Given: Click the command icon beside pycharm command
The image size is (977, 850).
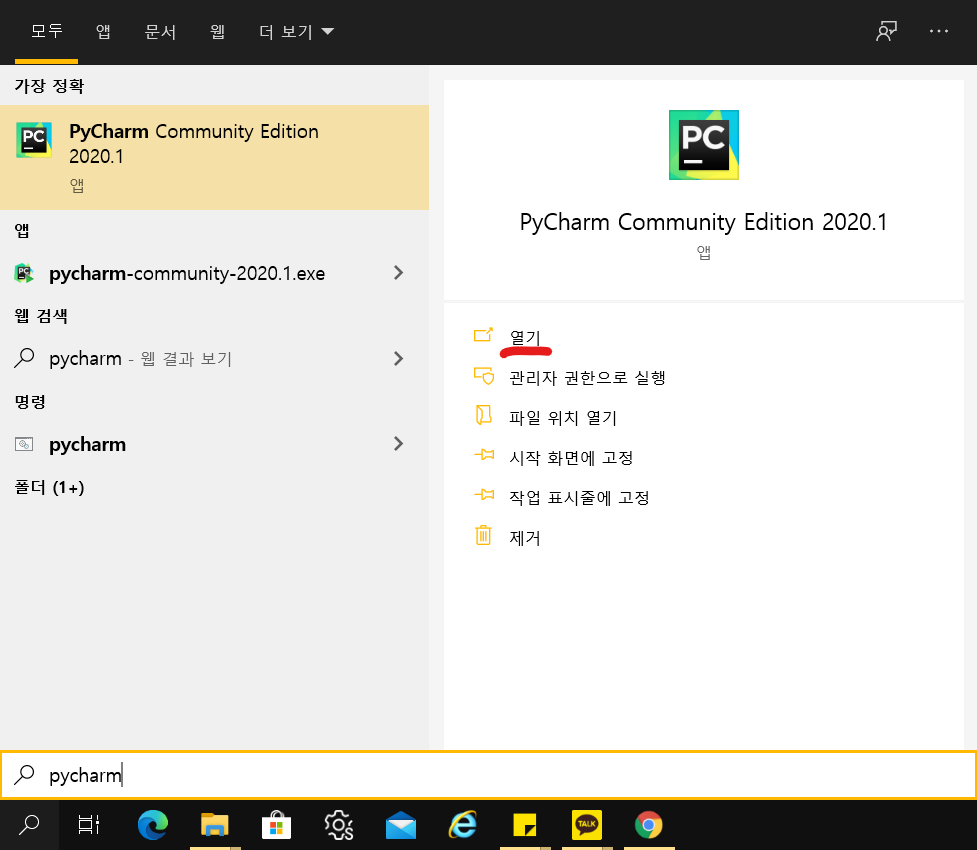Looking at the screenshot, I should [24, 444].
